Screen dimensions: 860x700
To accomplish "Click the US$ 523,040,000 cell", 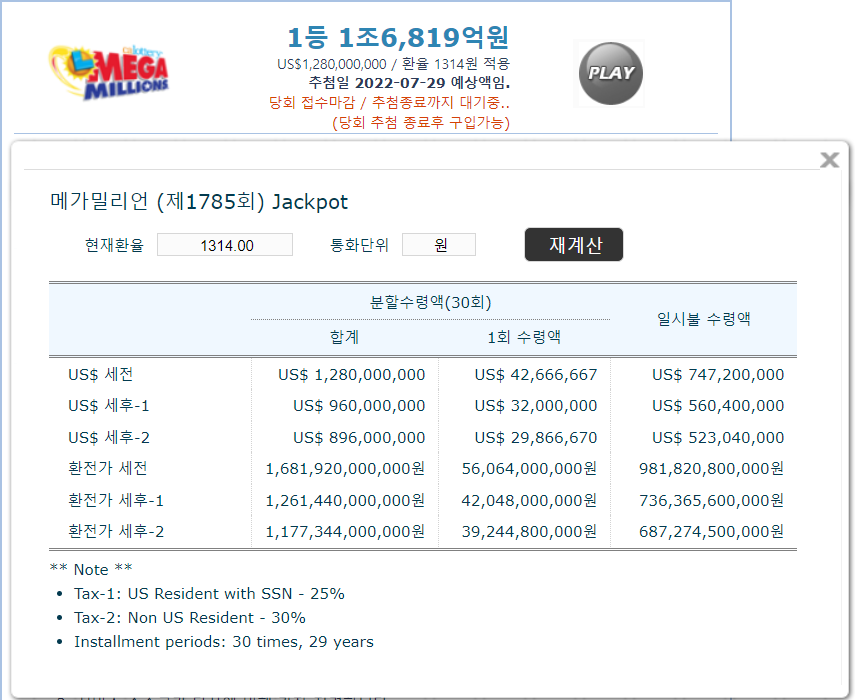I will [x=718, y=438].
